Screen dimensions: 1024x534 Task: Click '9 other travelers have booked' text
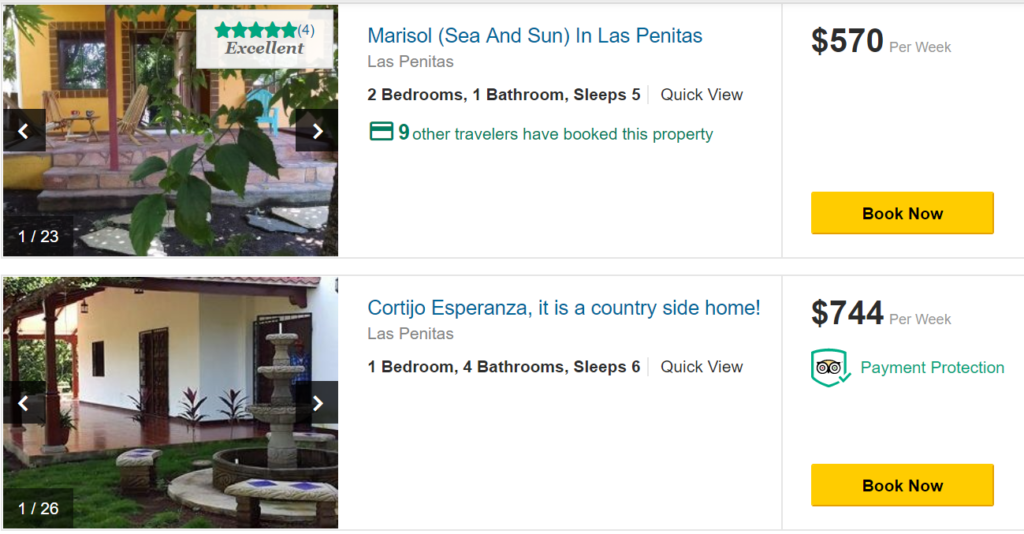point(562,134)
